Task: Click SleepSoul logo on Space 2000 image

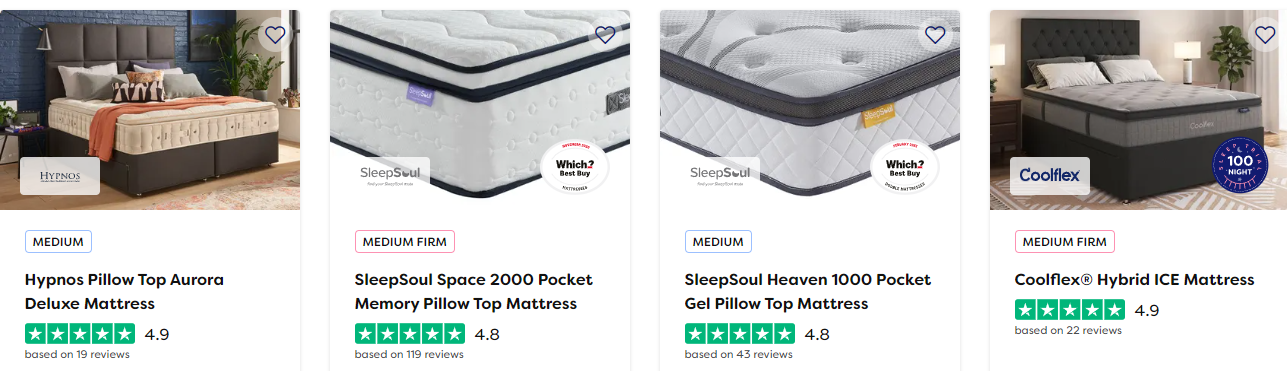Action: click(390, 176)
